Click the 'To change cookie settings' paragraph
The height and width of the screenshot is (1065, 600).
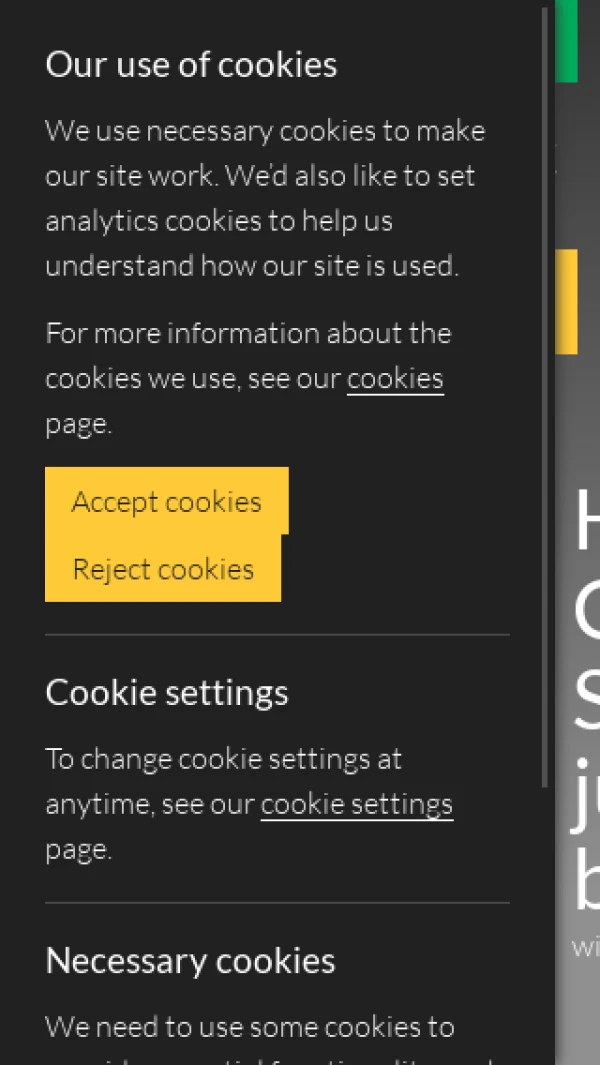(224, 760)
